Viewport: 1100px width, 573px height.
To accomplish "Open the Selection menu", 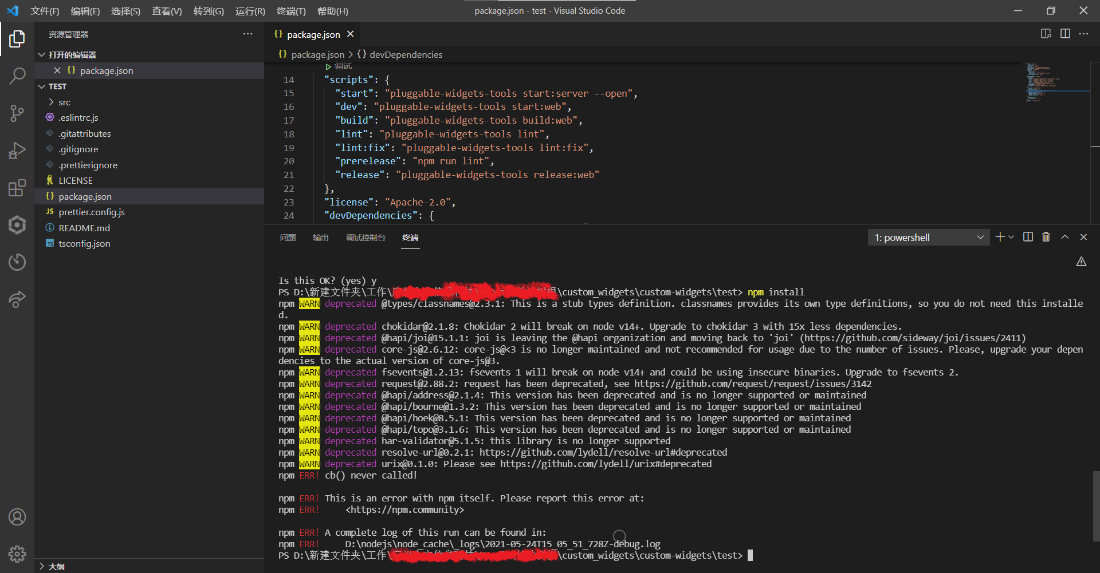I will coord(126,11).
